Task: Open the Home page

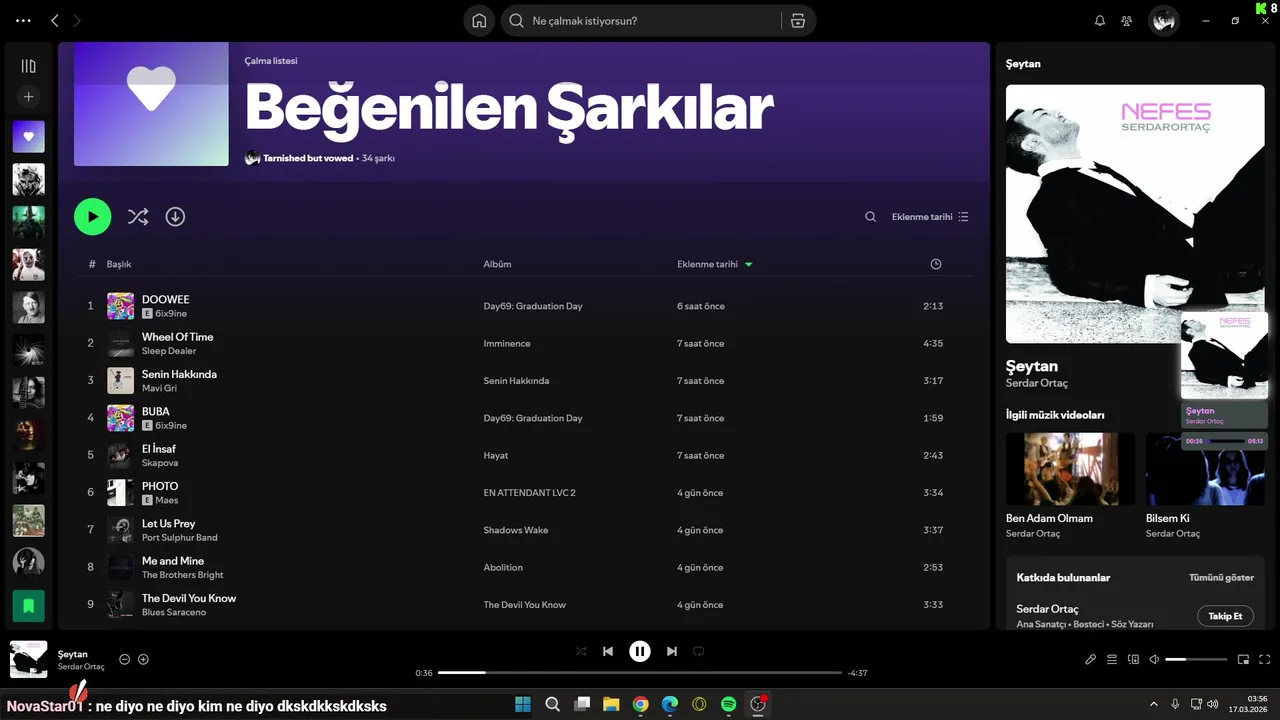Action: click(x=479, y=20)
